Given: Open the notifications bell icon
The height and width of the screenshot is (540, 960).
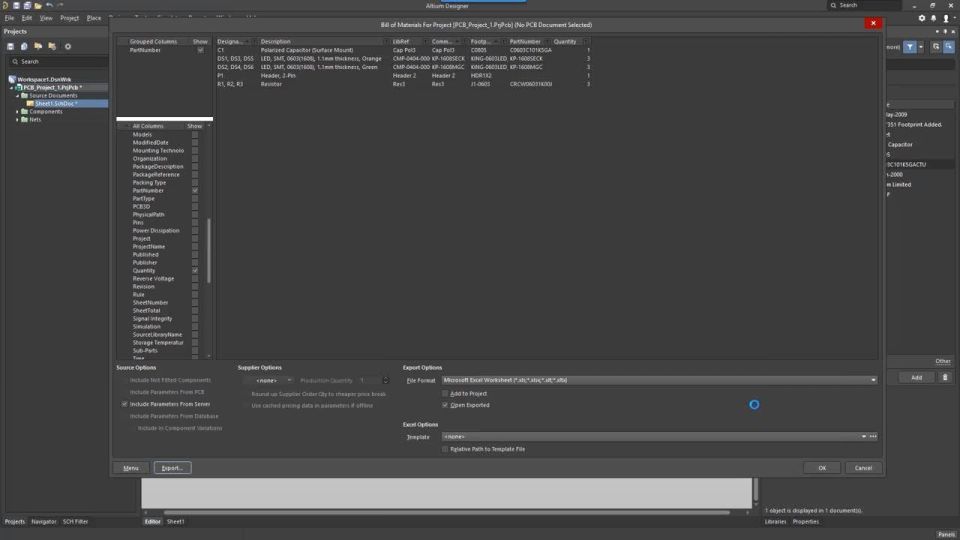Looking at the screenshot, I should 934,18.
